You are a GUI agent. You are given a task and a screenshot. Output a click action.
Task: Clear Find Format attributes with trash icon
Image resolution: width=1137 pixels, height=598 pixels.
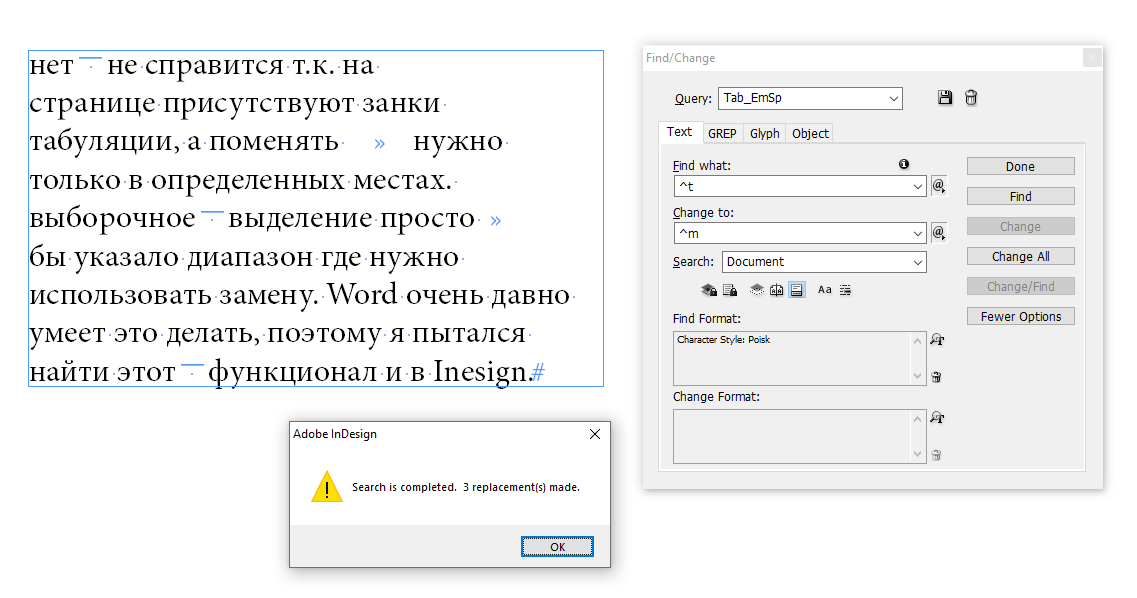[x=937, y=377]
